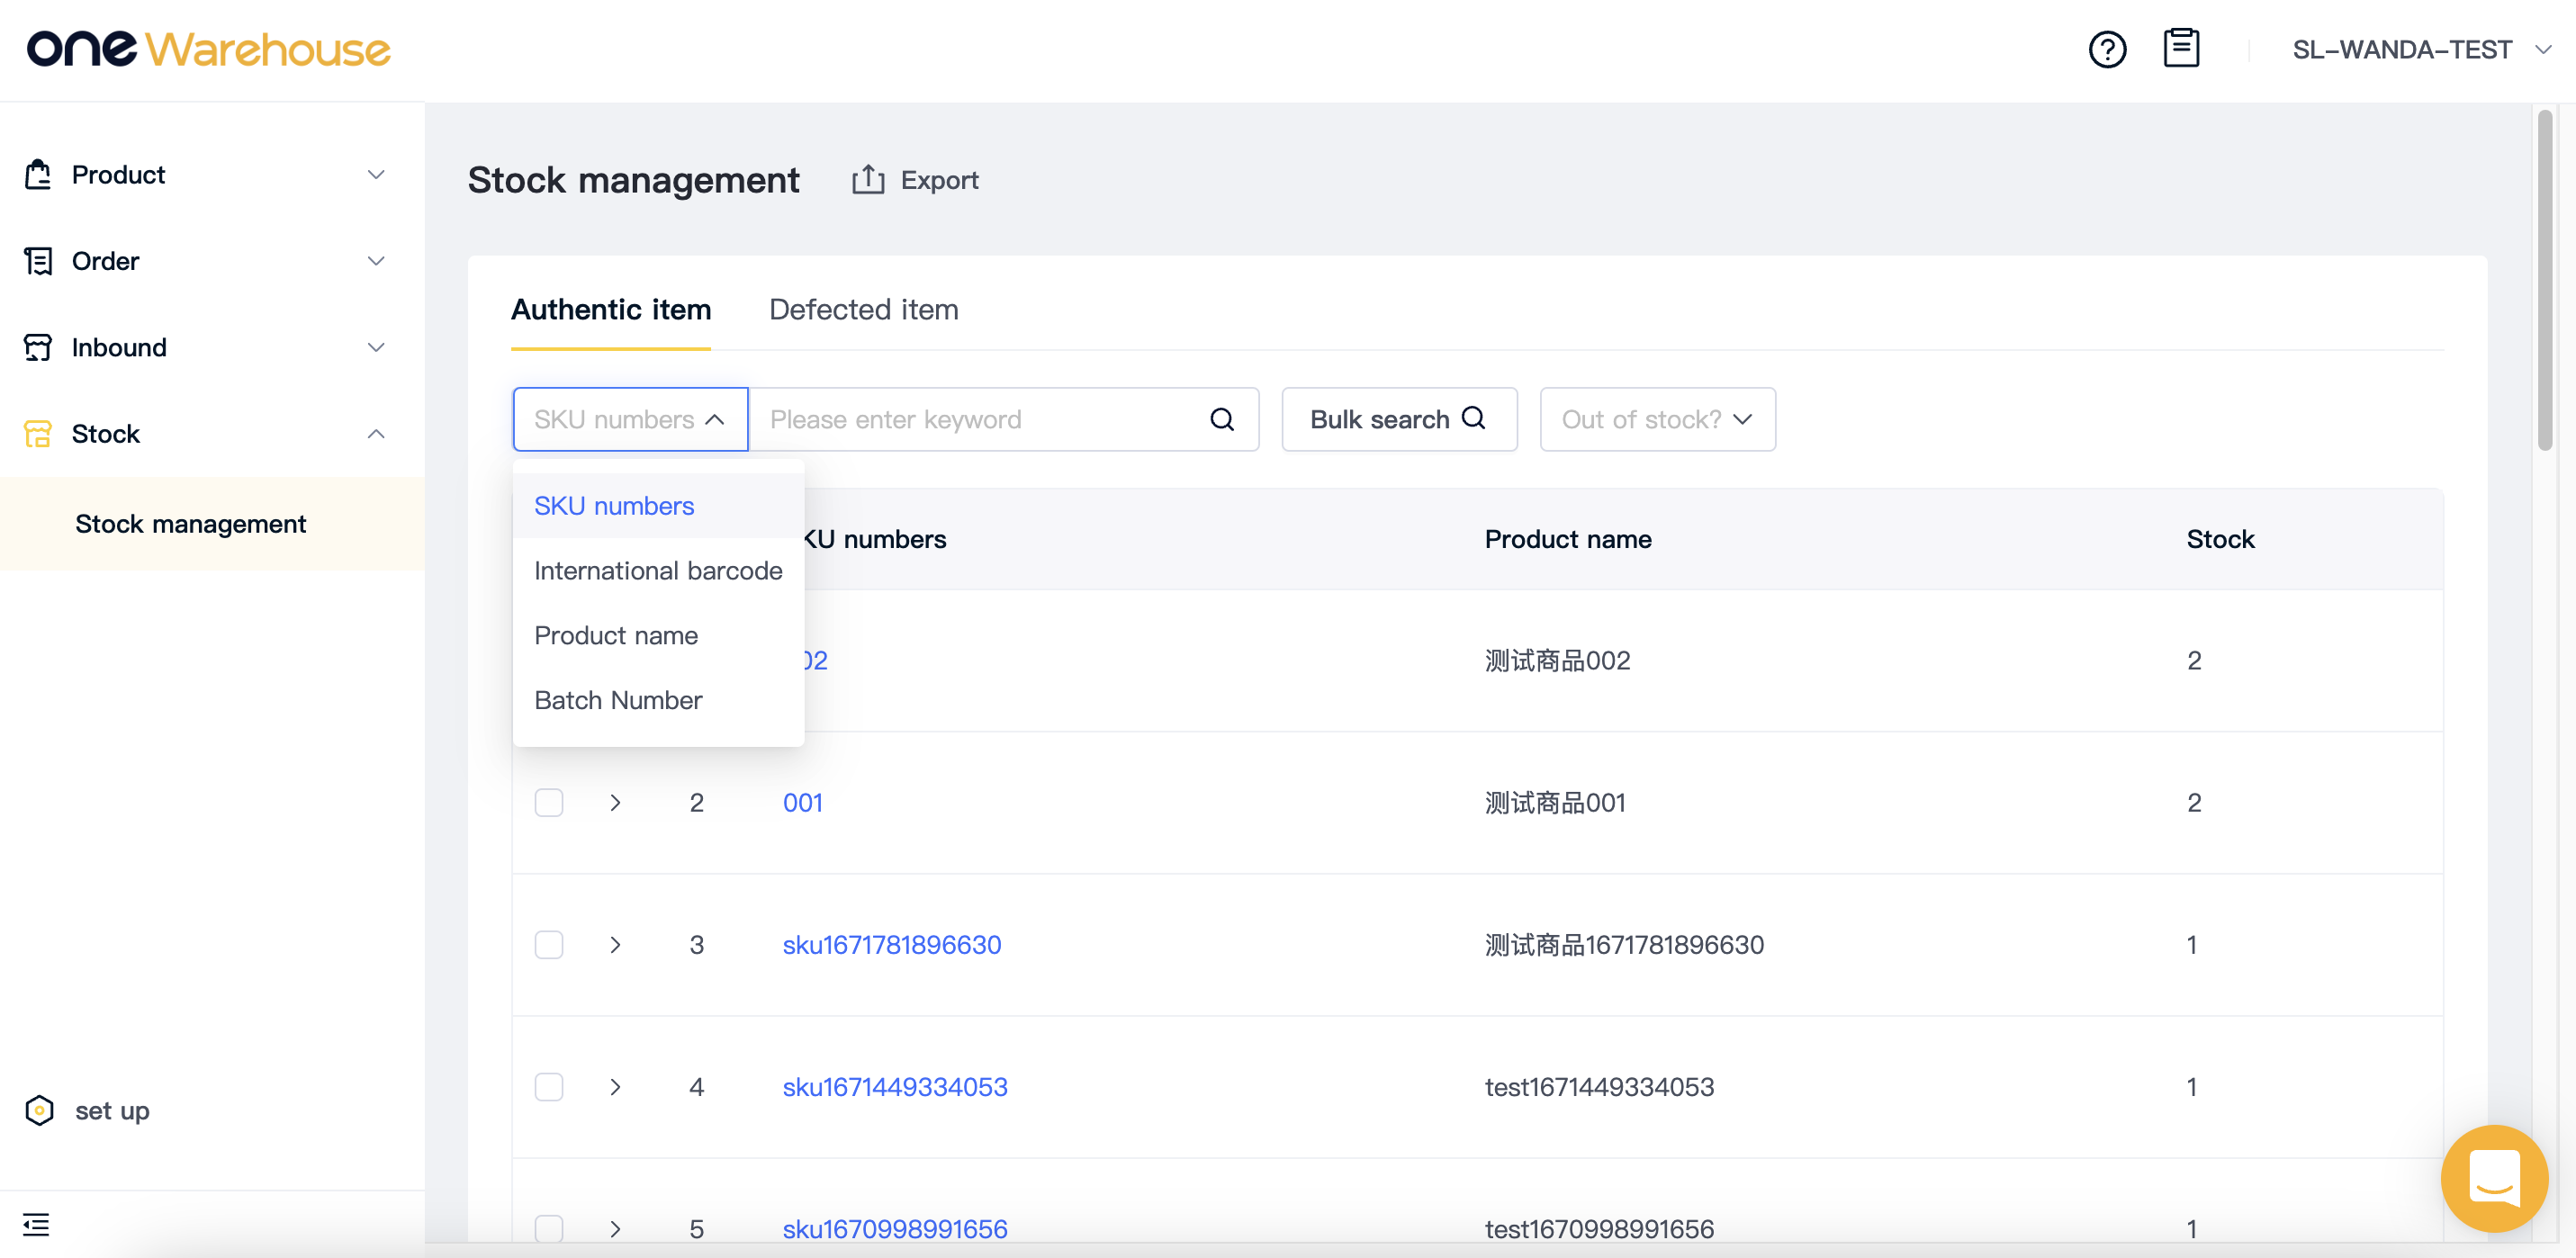The image size is (2576, 1258).
Task: Click the vertical page scrollbar
Action: tap(2544, 280)
